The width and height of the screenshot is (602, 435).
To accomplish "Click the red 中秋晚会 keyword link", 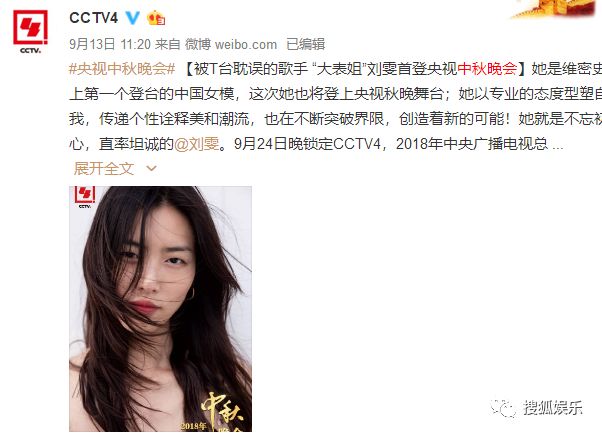I will coord(487,69).
